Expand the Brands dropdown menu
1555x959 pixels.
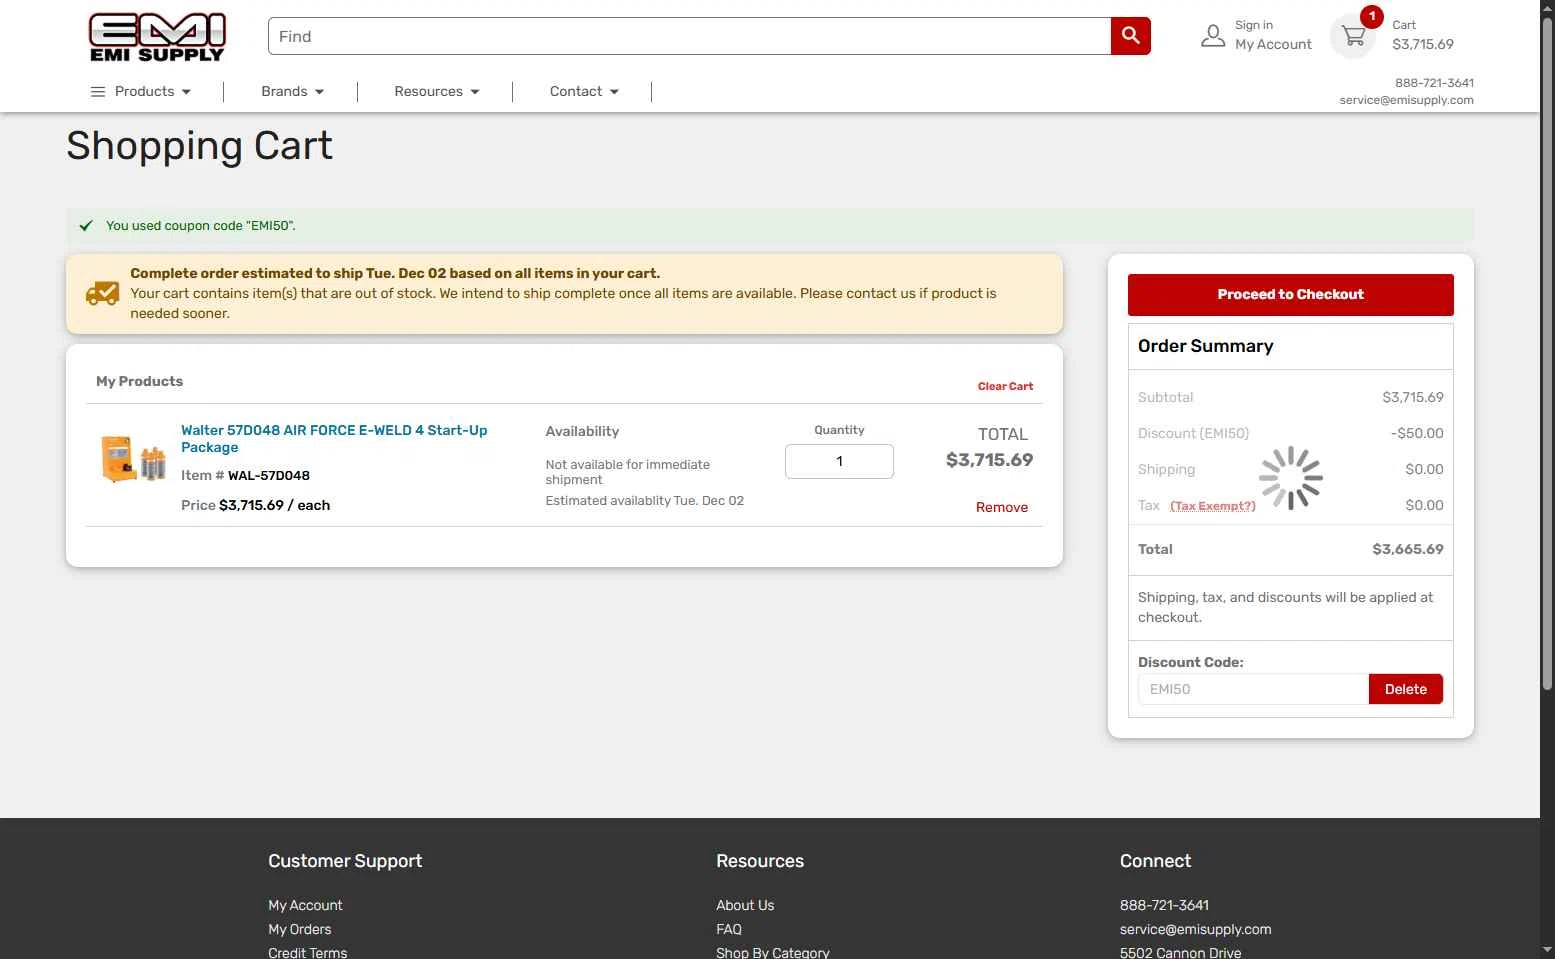pos(292,91)
